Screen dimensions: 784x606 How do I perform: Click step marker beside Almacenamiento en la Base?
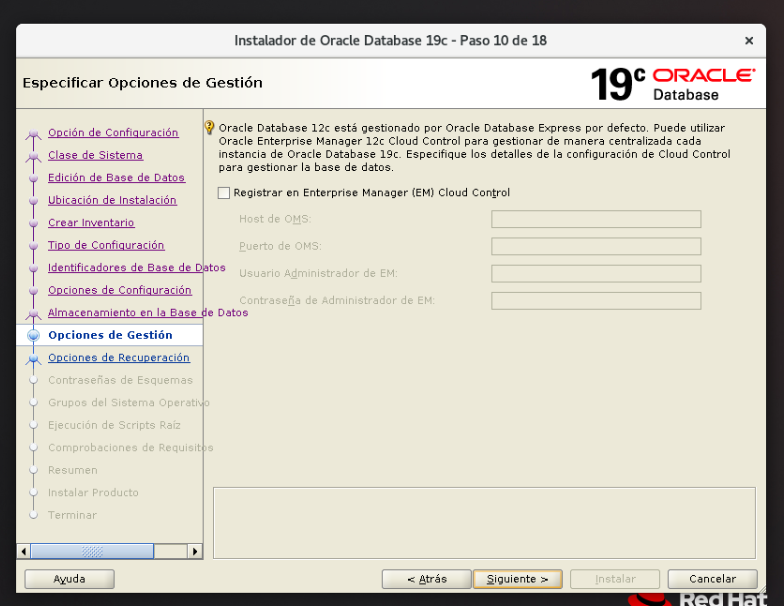pyautogui.click(x=34, y=314)
